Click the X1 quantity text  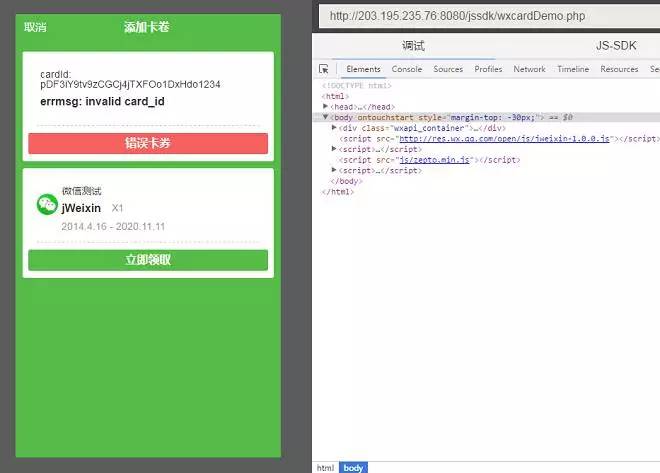click(117, 208)
